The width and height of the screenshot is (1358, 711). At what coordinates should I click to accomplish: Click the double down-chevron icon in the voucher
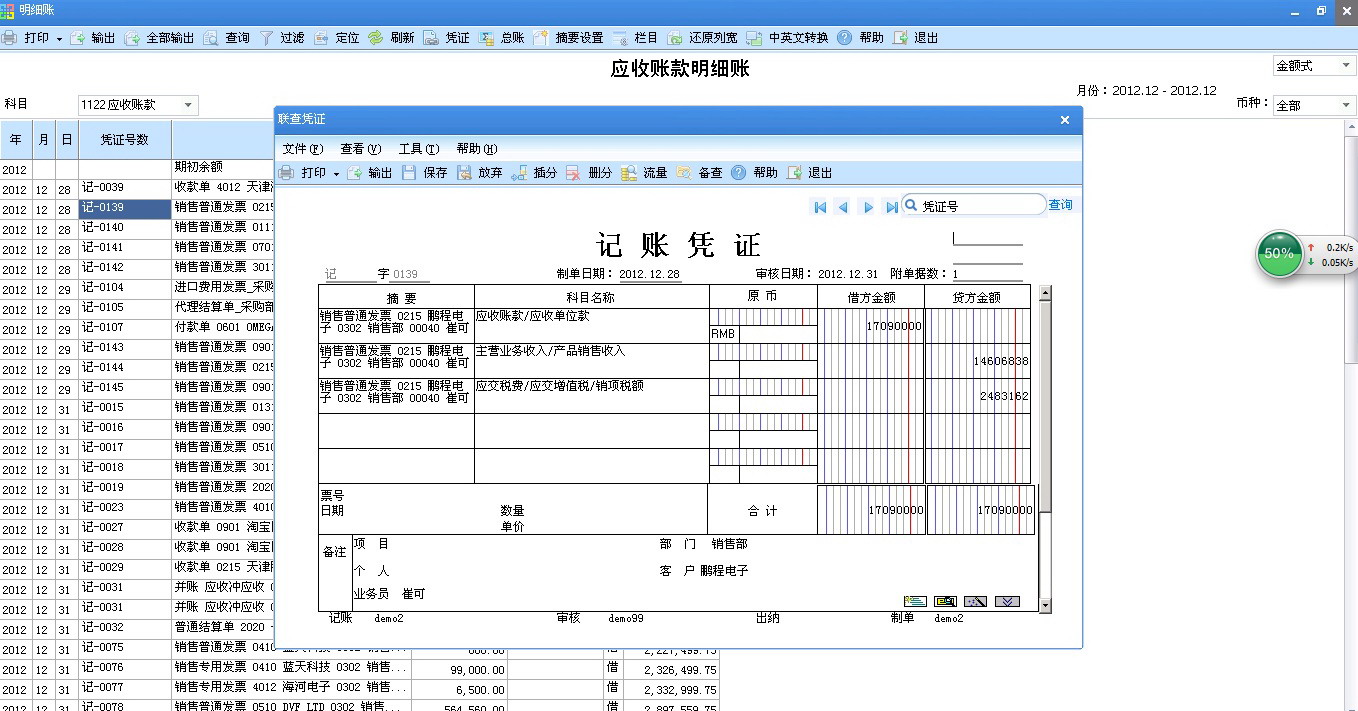[x=1007, y=601]
